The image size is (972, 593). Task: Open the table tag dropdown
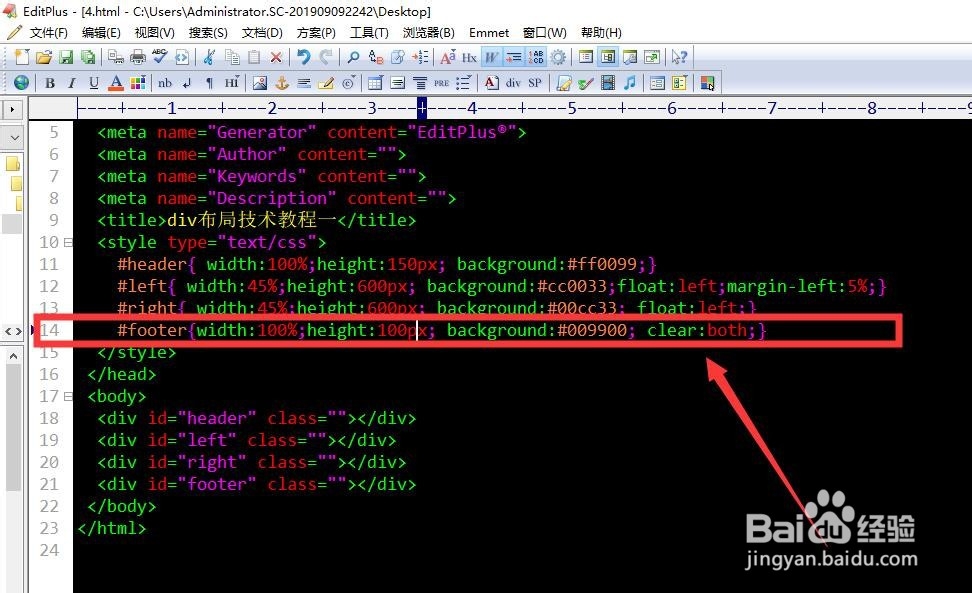point(375,82)
